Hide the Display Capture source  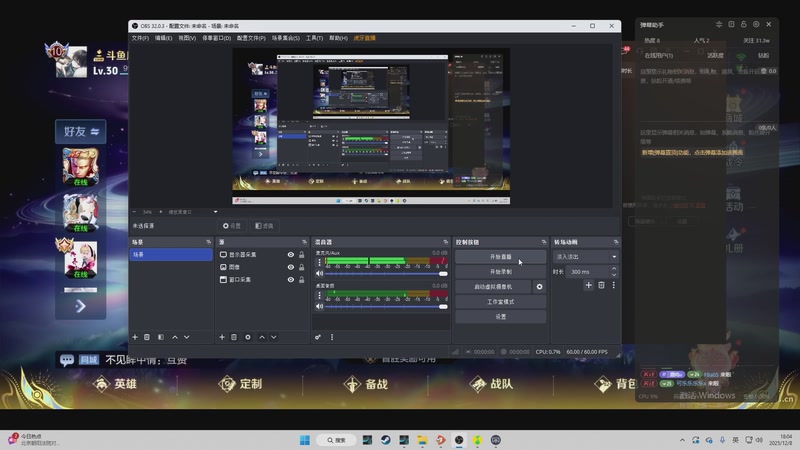click(291, 255)
